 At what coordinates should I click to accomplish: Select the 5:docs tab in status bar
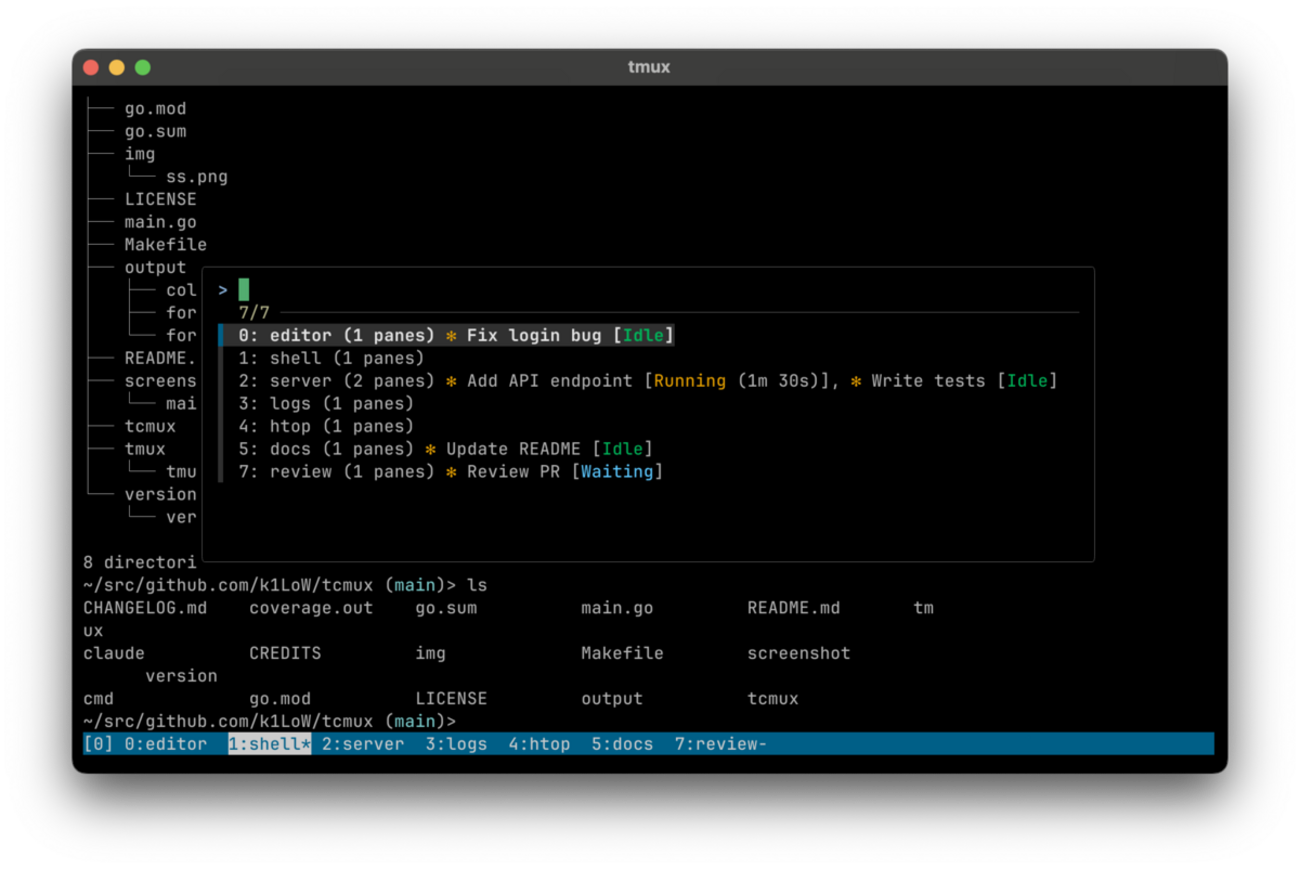click(622, 743)
